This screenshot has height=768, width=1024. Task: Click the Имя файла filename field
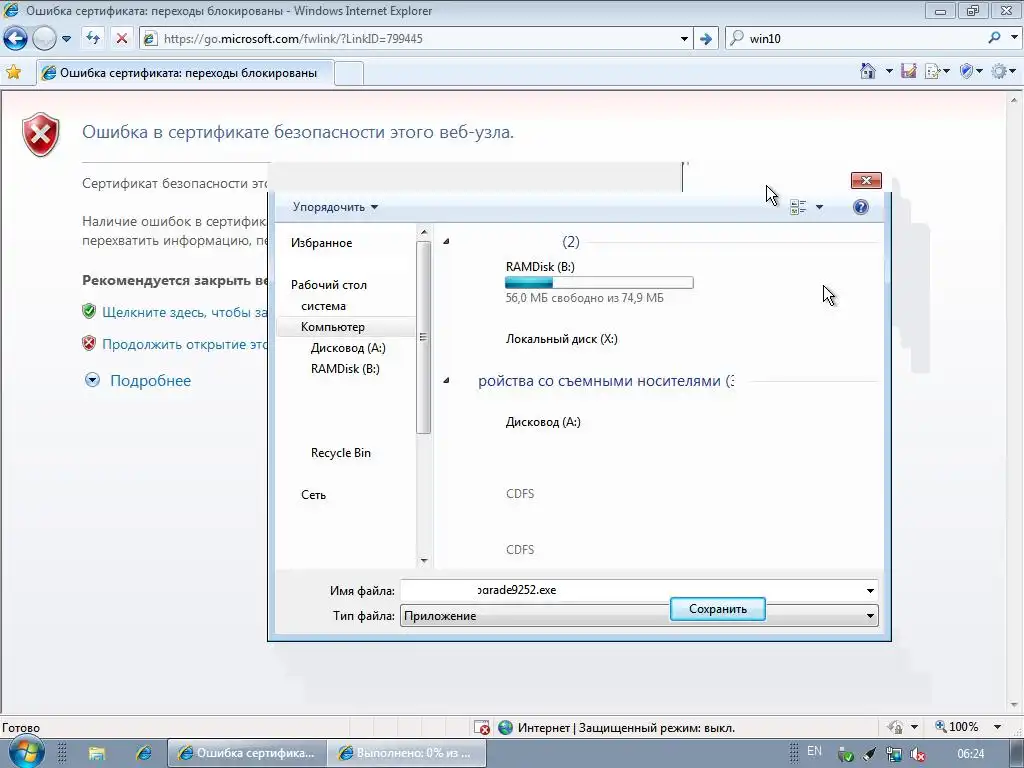tap(631, 590)
